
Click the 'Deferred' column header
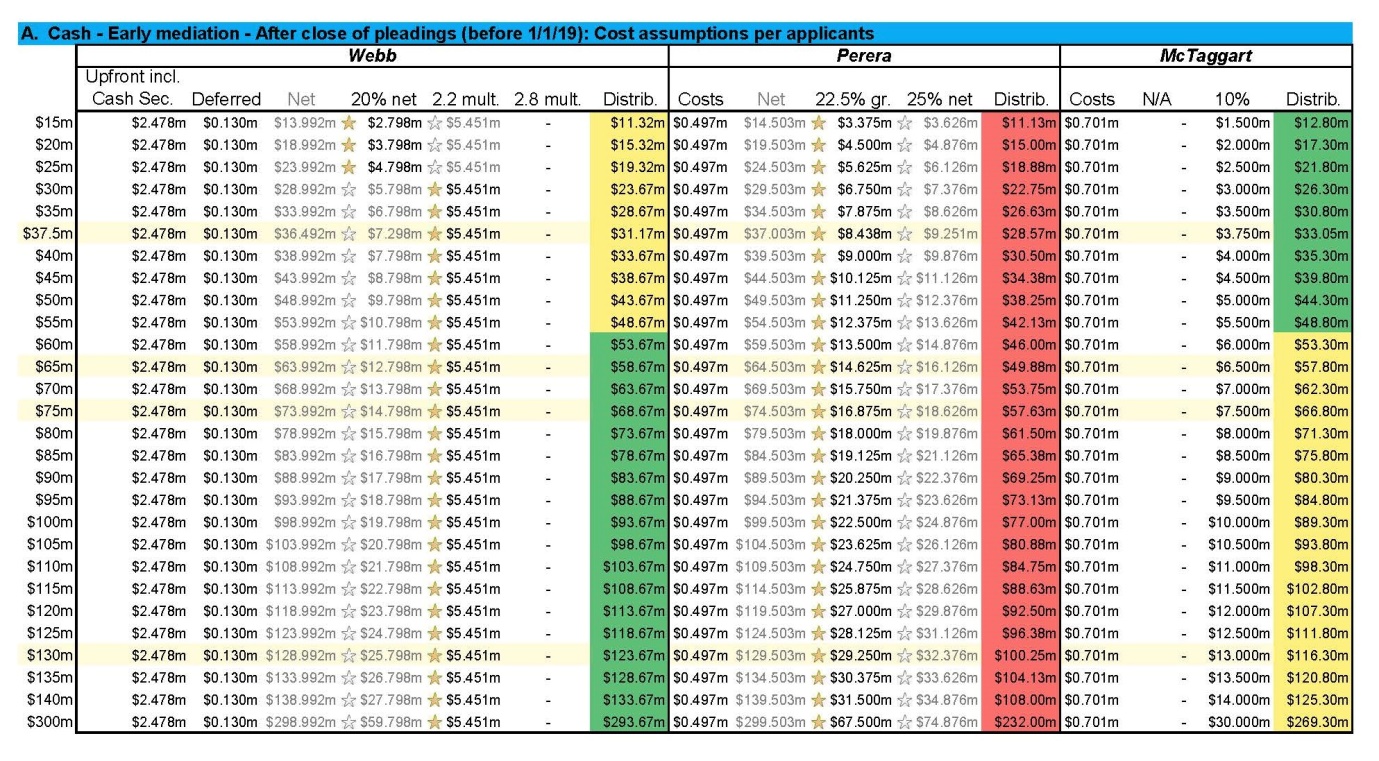pyautogui.click(x=226, y=99)
